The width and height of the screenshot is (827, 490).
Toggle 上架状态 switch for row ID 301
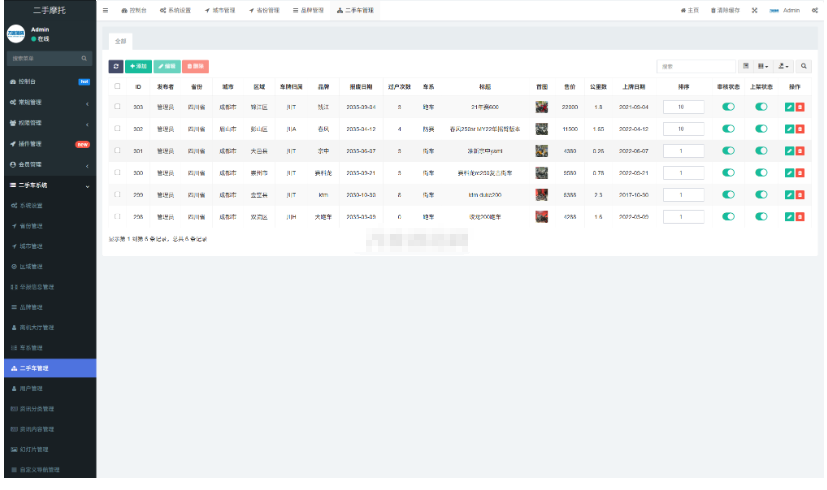point(761,151)
